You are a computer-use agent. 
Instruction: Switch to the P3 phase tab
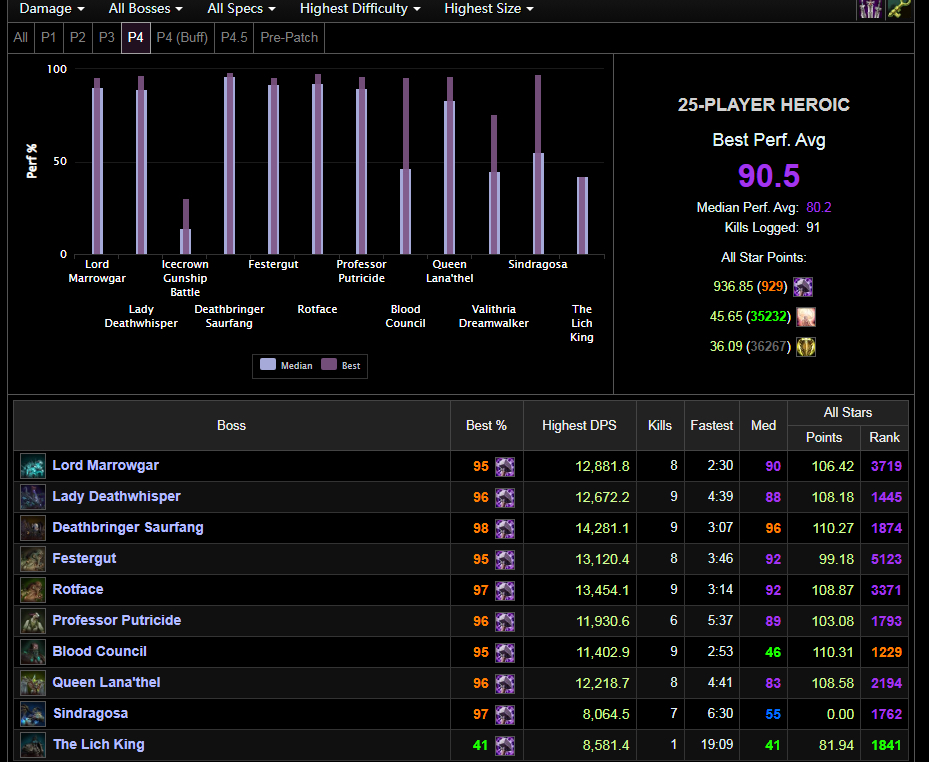click(x=106, y=38)
